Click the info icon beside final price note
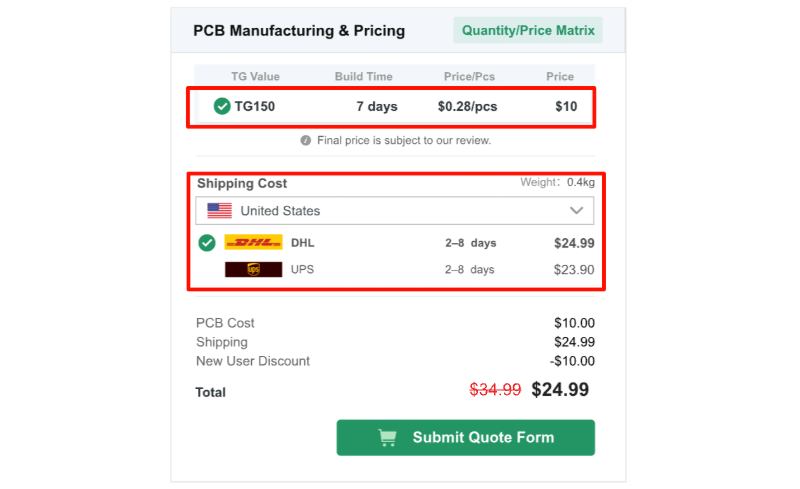Viewport: 800px width, 489px height. tap(306, 141)
